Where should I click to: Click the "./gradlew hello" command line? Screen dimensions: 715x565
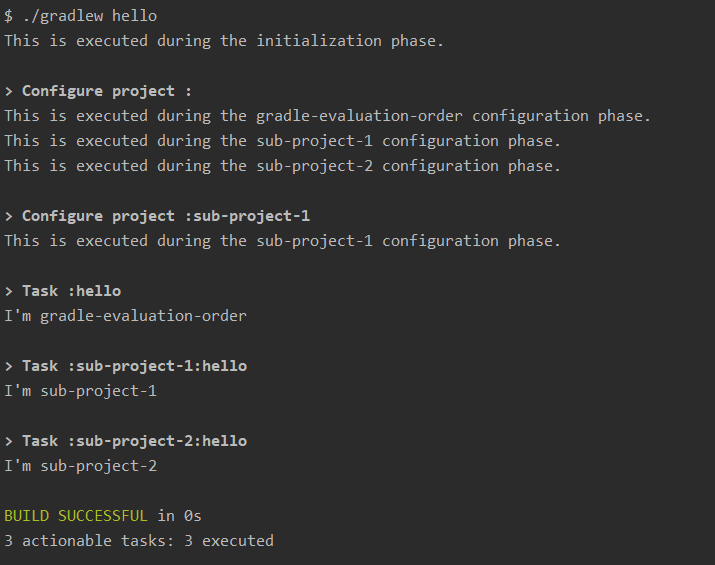click(80, 16)
